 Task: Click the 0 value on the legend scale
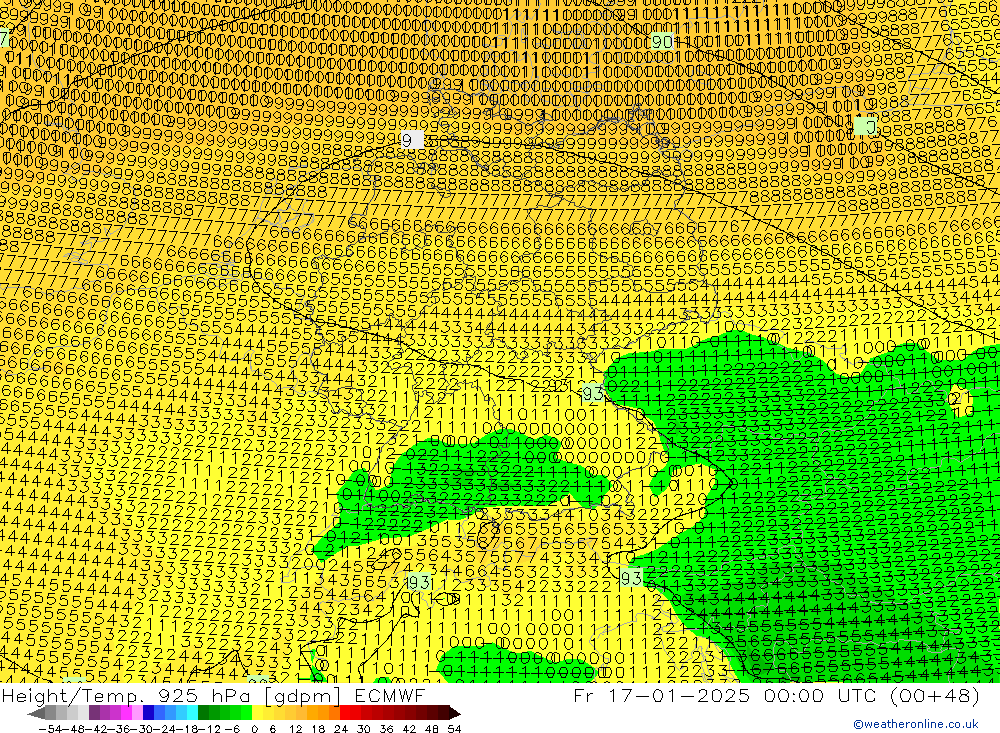click(254, 729)
